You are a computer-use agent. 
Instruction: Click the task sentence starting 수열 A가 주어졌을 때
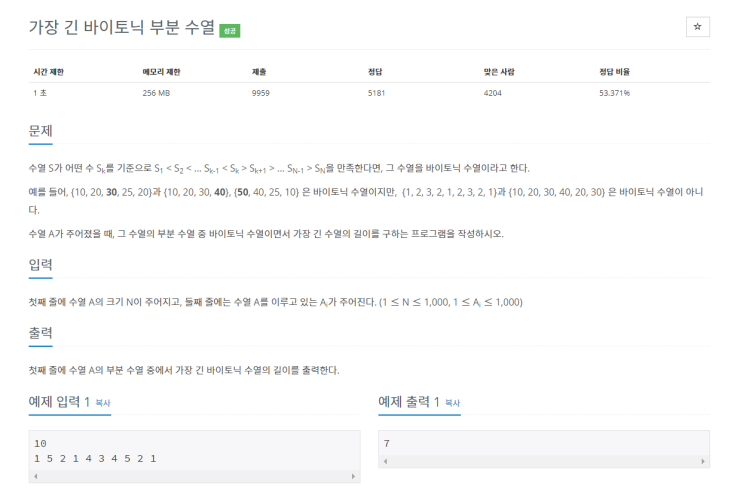(x=266, y=234)
